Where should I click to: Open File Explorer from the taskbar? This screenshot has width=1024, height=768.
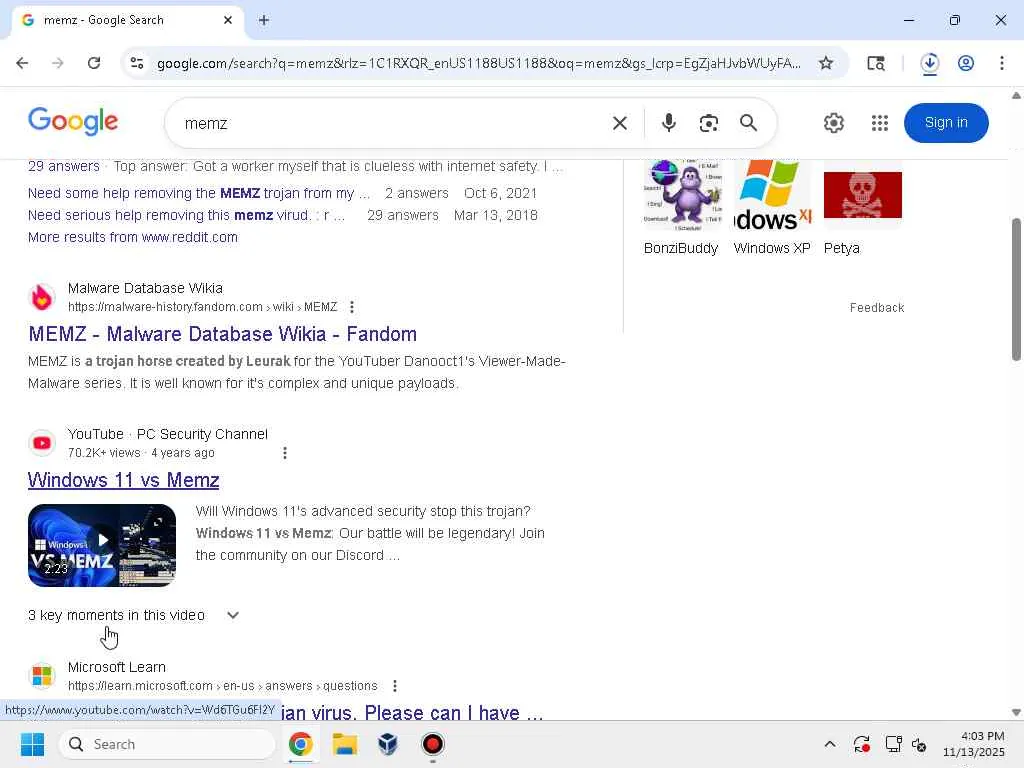pyautogui.click(x=345, y=744)
